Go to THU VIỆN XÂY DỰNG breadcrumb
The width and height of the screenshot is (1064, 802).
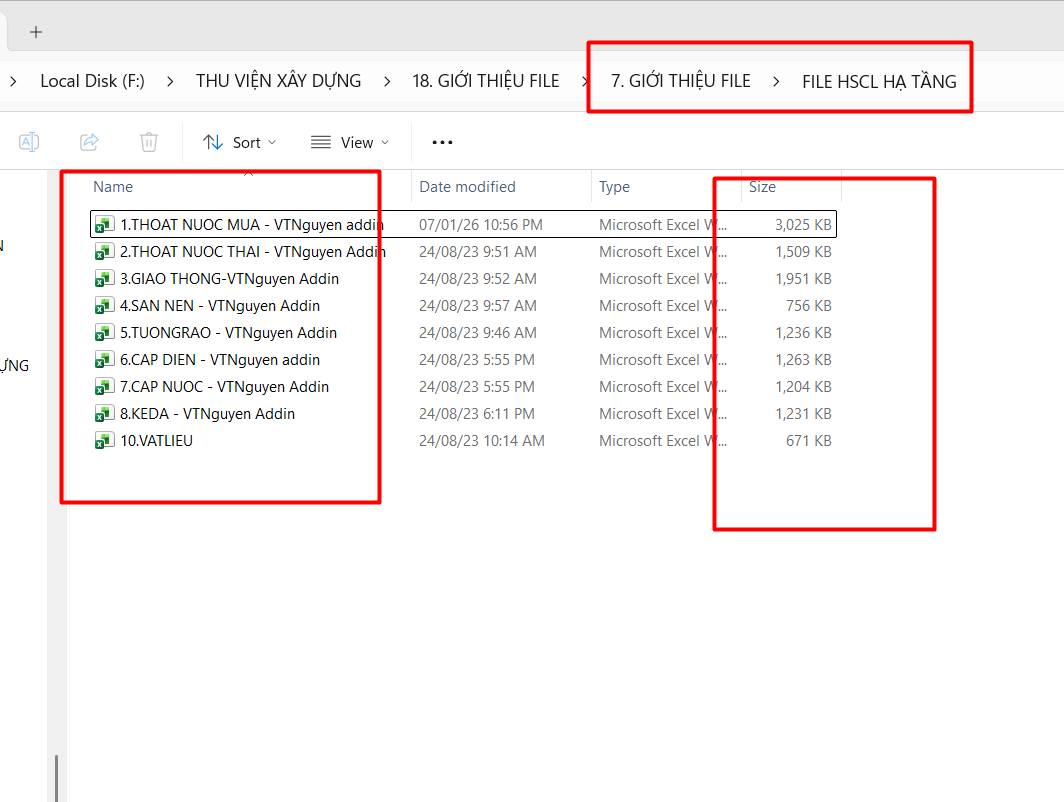278,81
